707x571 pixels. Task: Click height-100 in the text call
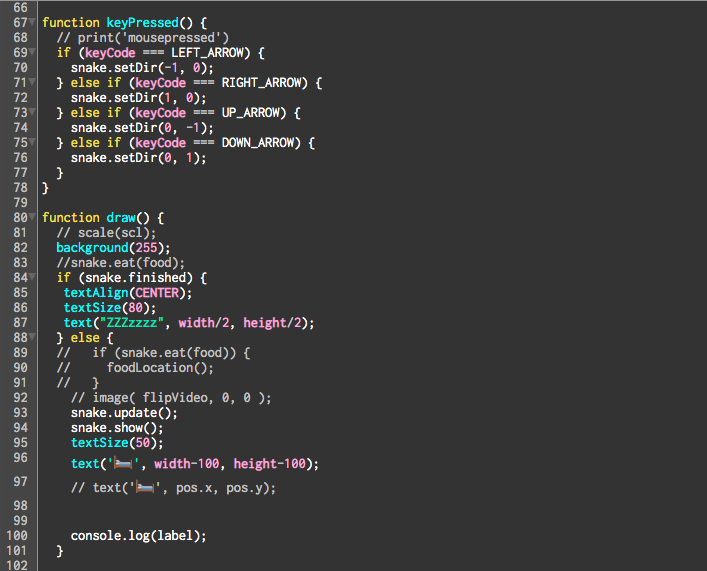270,464
